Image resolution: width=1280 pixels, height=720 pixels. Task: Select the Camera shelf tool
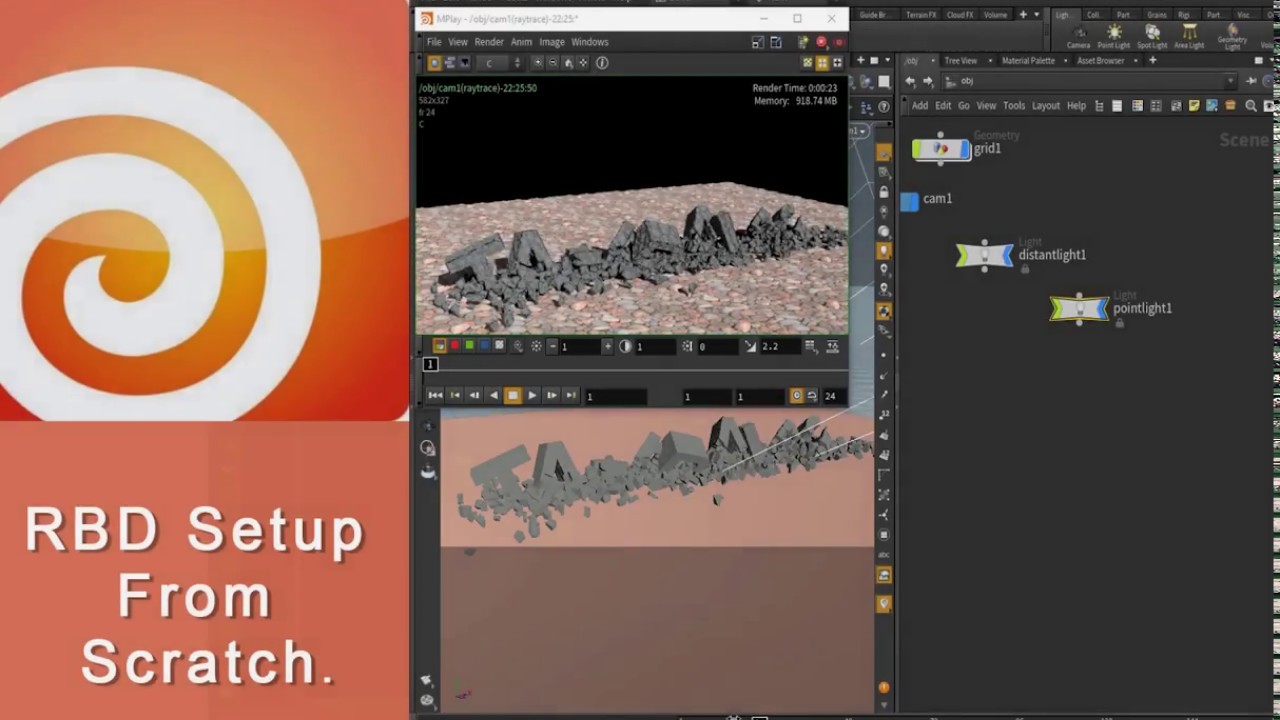1078,36
